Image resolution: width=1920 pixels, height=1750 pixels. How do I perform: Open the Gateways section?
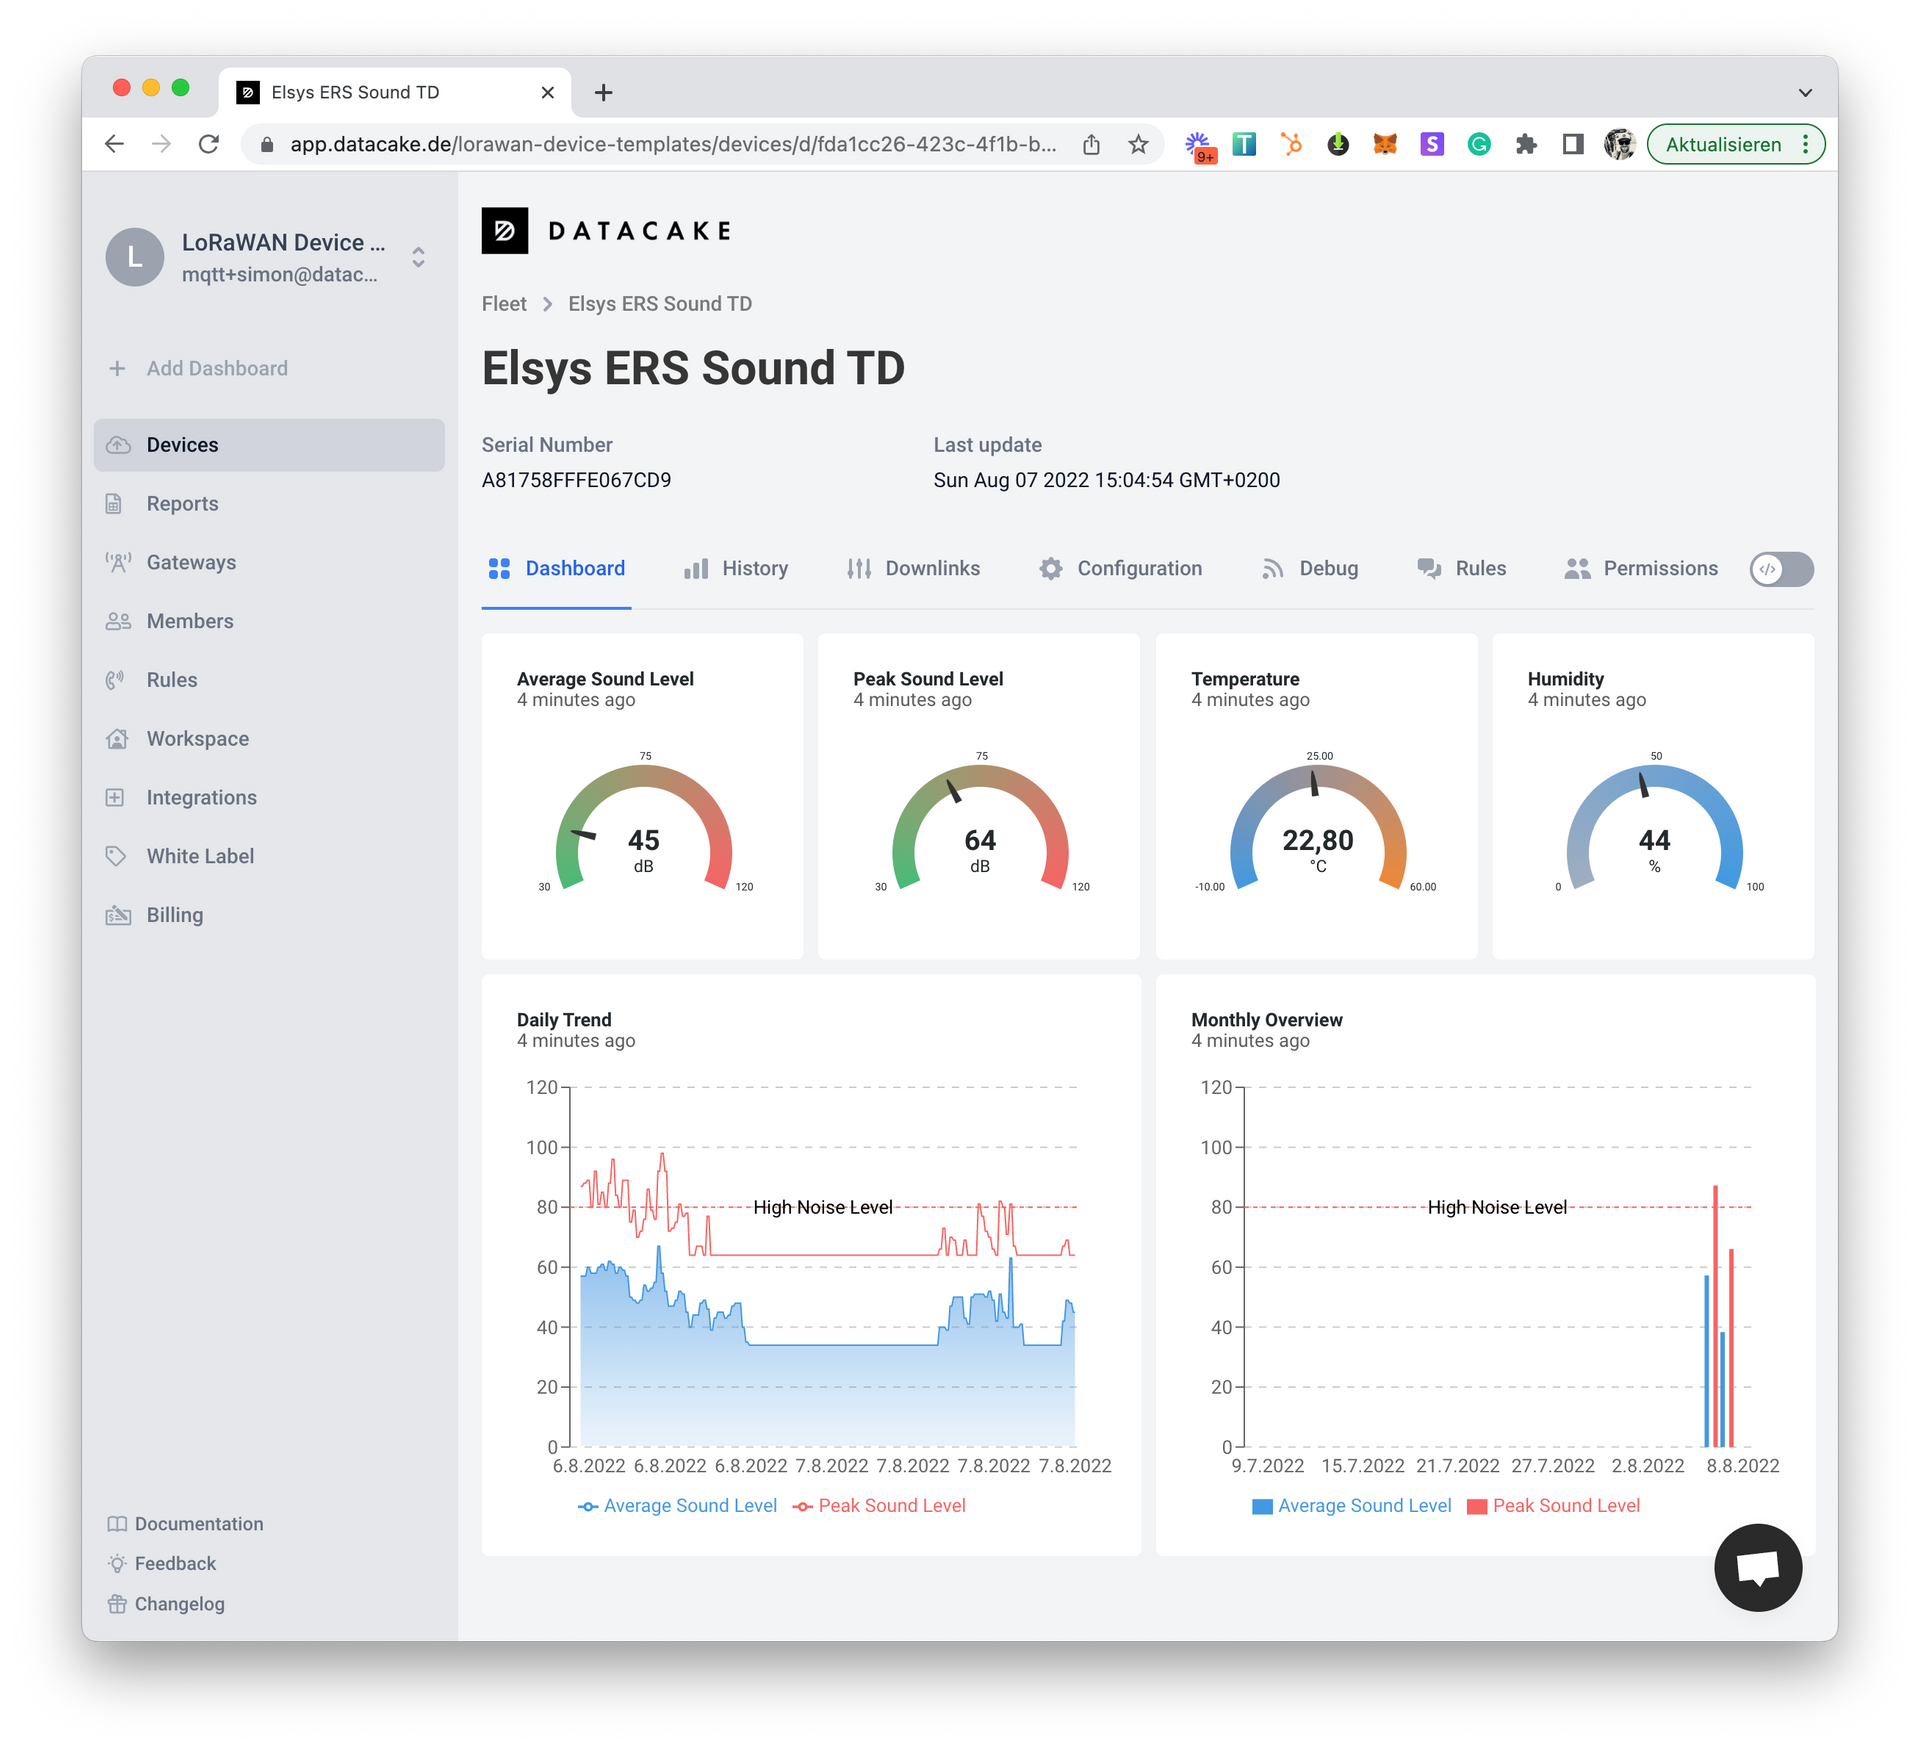tap(191, 562)
